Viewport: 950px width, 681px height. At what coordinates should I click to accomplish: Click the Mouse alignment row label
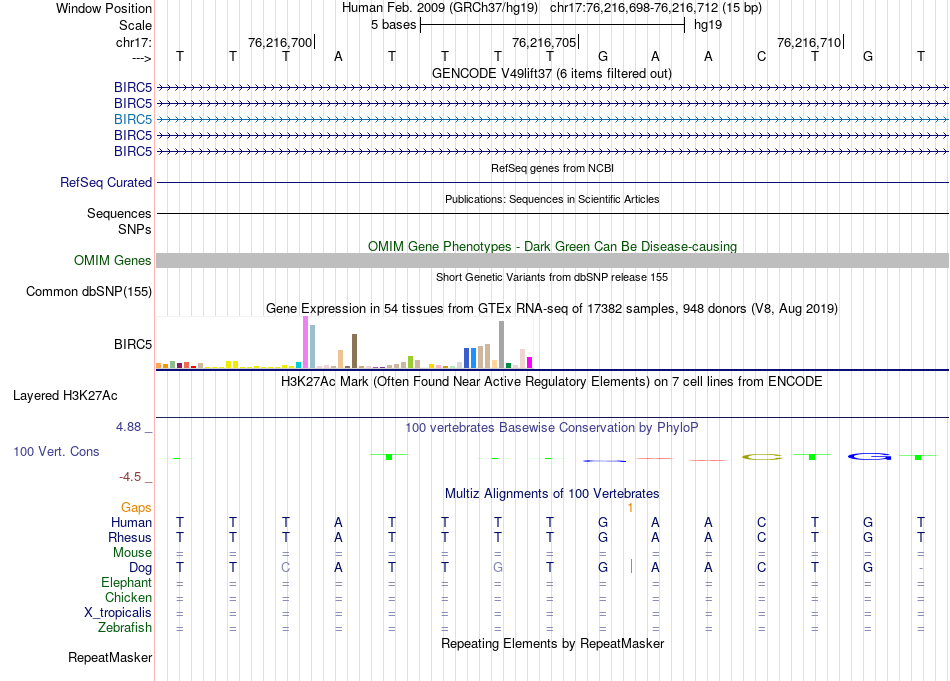pos(132,553)
